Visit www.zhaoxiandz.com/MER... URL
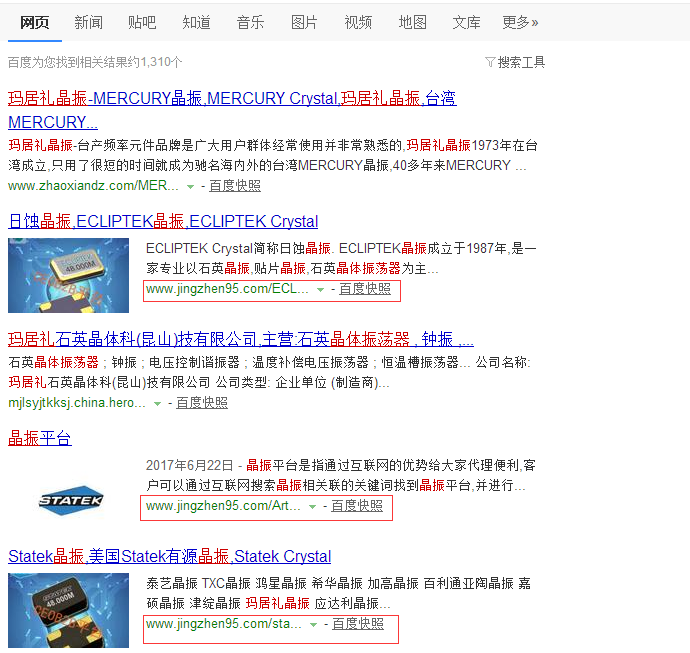This screenshot has width=690, height=653. (93, 186)
